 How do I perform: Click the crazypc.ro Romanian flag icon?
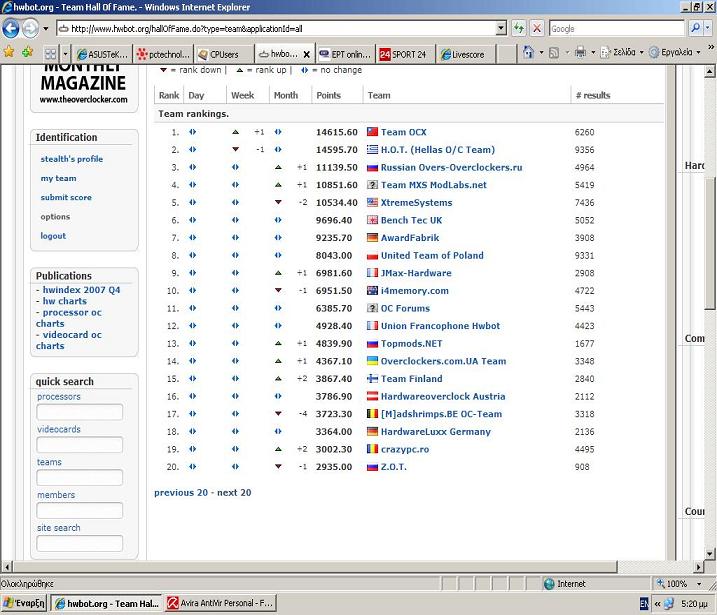pos(373,449)
